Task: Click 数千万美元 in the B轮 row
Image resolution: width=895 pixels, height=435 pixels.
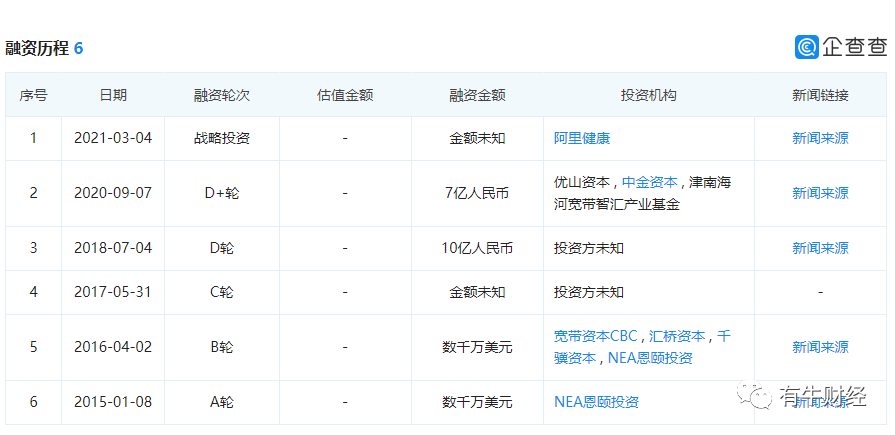Action: (477, 347)
